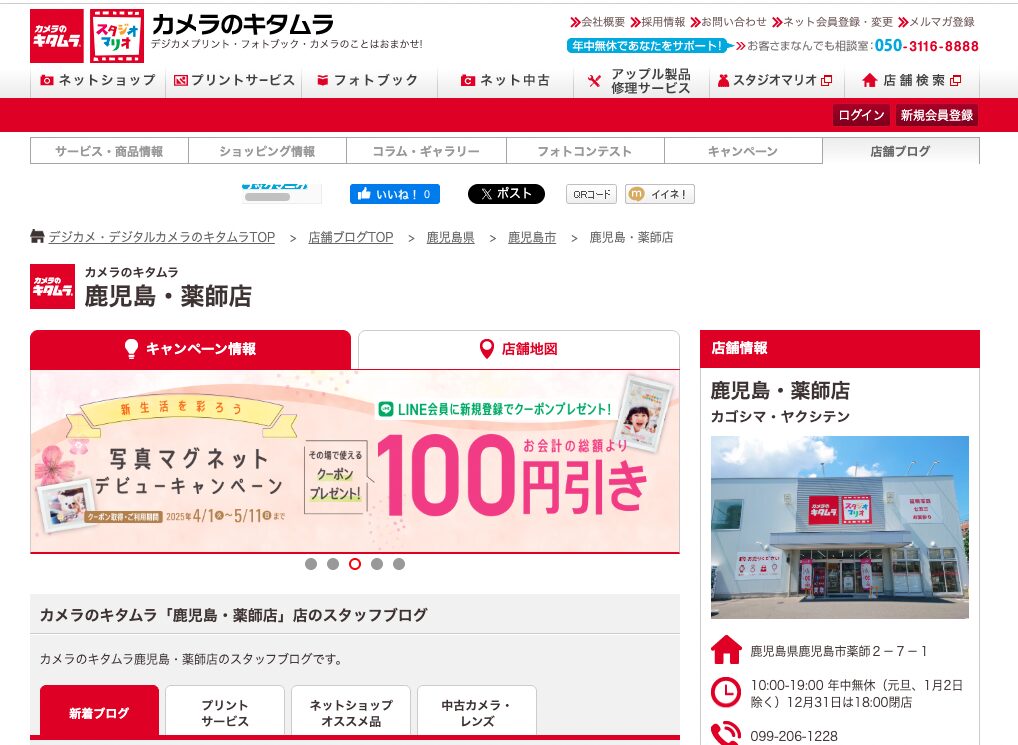Select 中古カメラ・レンズ blog tab
The width and height of the screenshot is (1018, 745).
coord(477,713)
